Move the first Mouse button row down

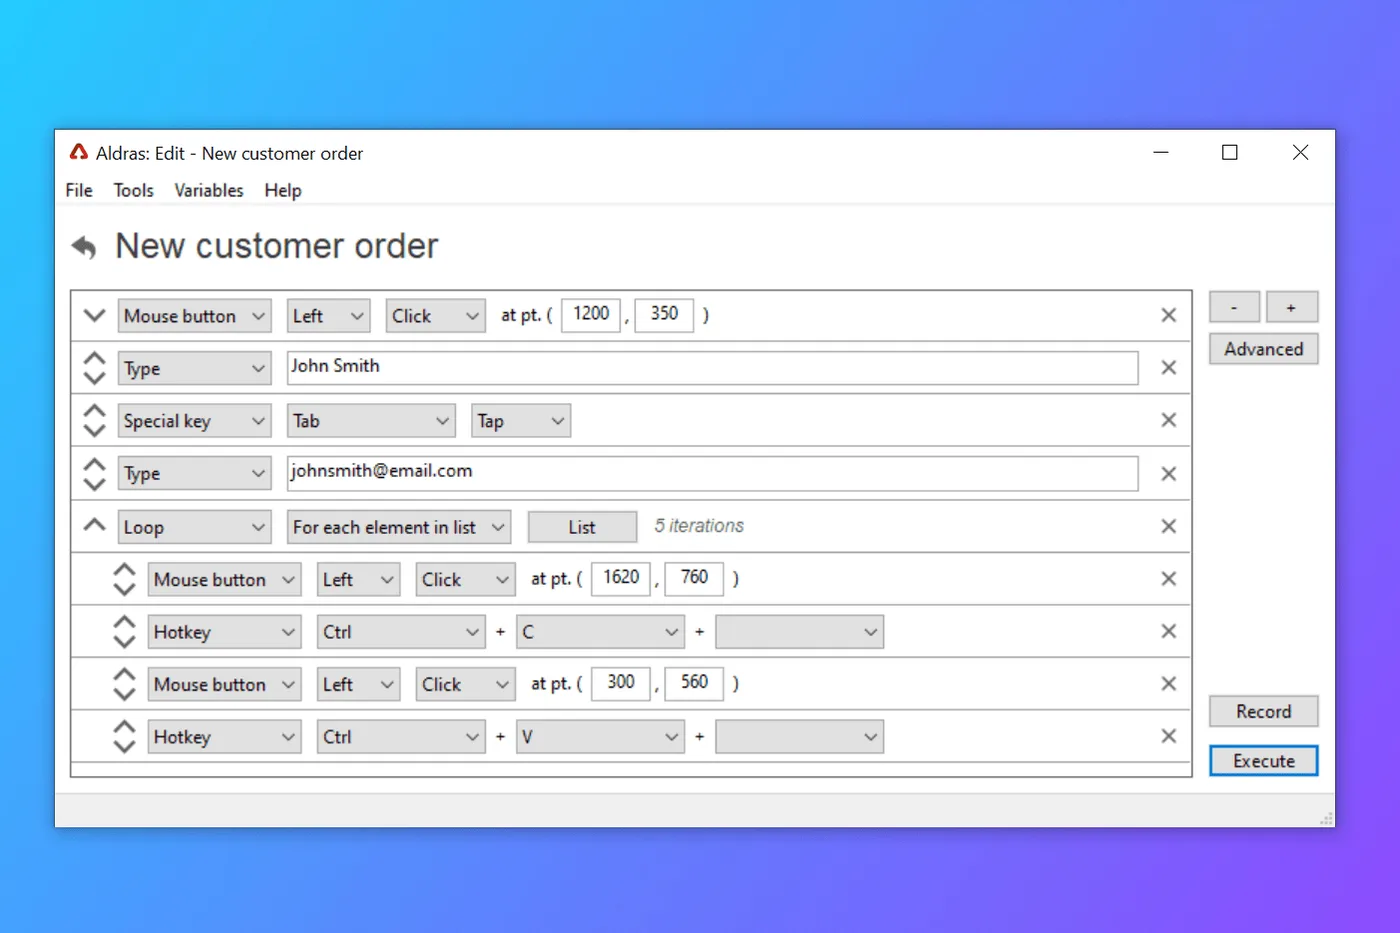click(x=94, y=316)
